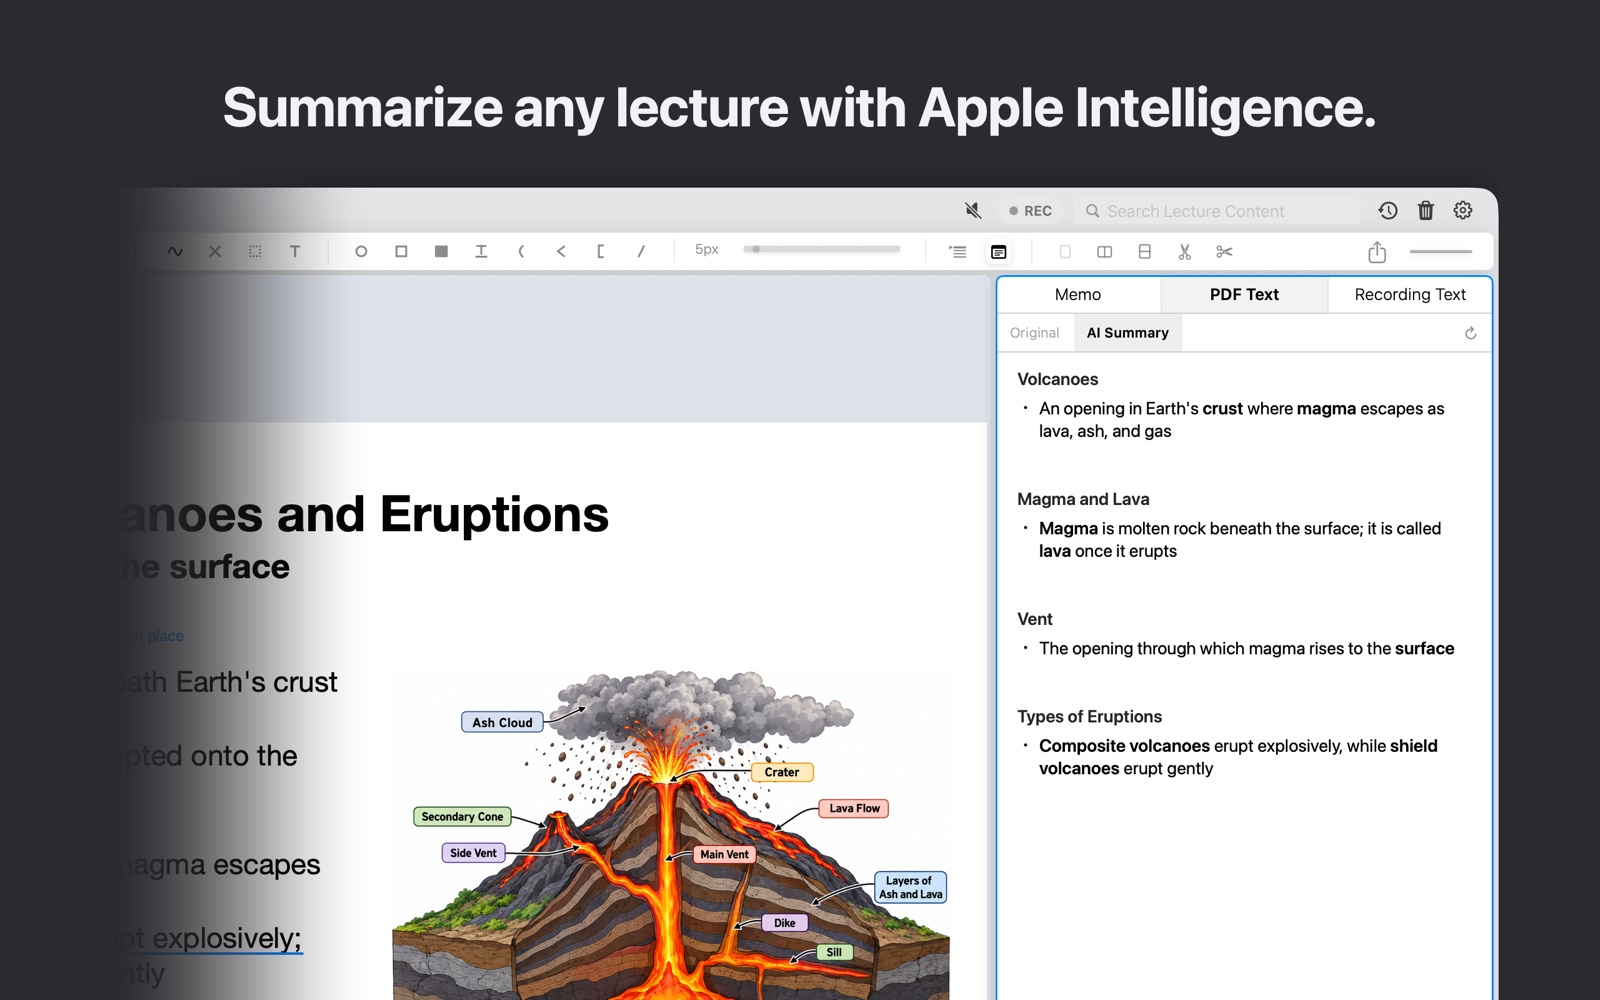Click the 'Volcanoes' summary heading
The image size is (1600, 1000).
coord(1057,379)
